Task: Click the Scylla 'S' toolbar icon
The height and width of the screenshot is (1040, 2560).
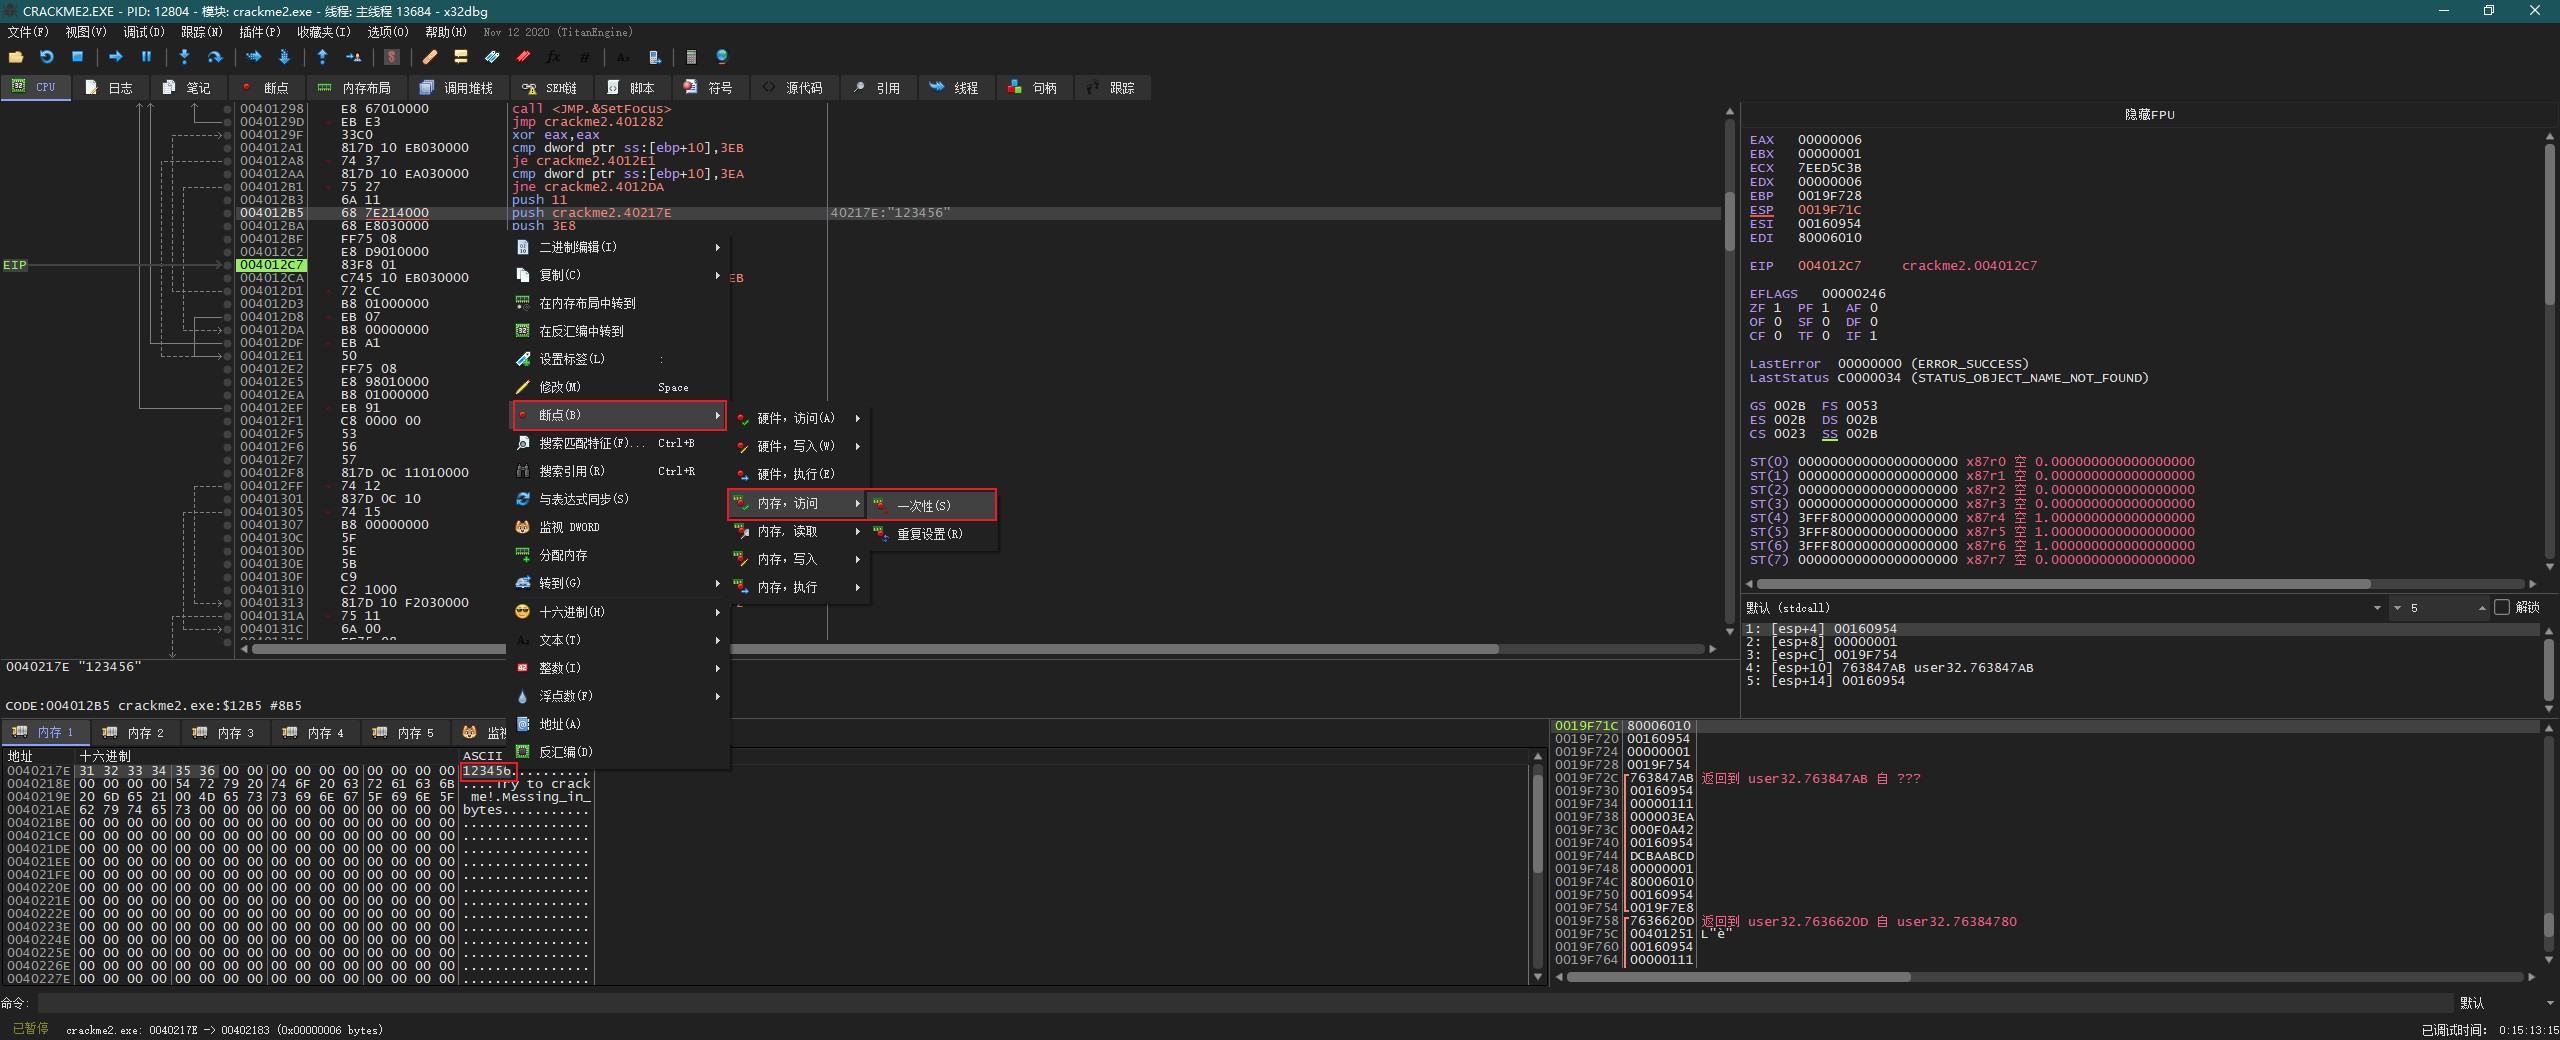Action: [392, 57]
